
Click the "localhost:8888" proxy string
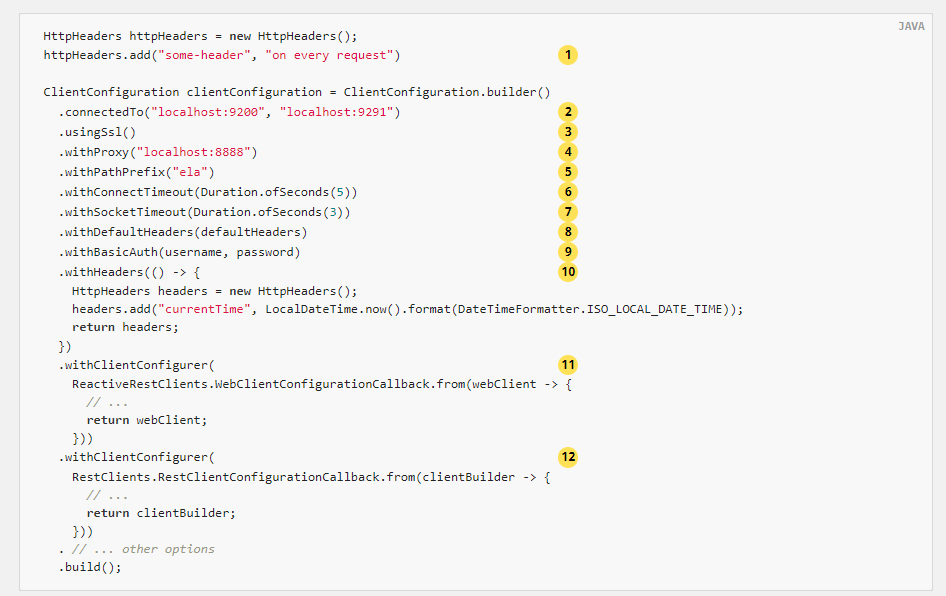tap(194, 152)
